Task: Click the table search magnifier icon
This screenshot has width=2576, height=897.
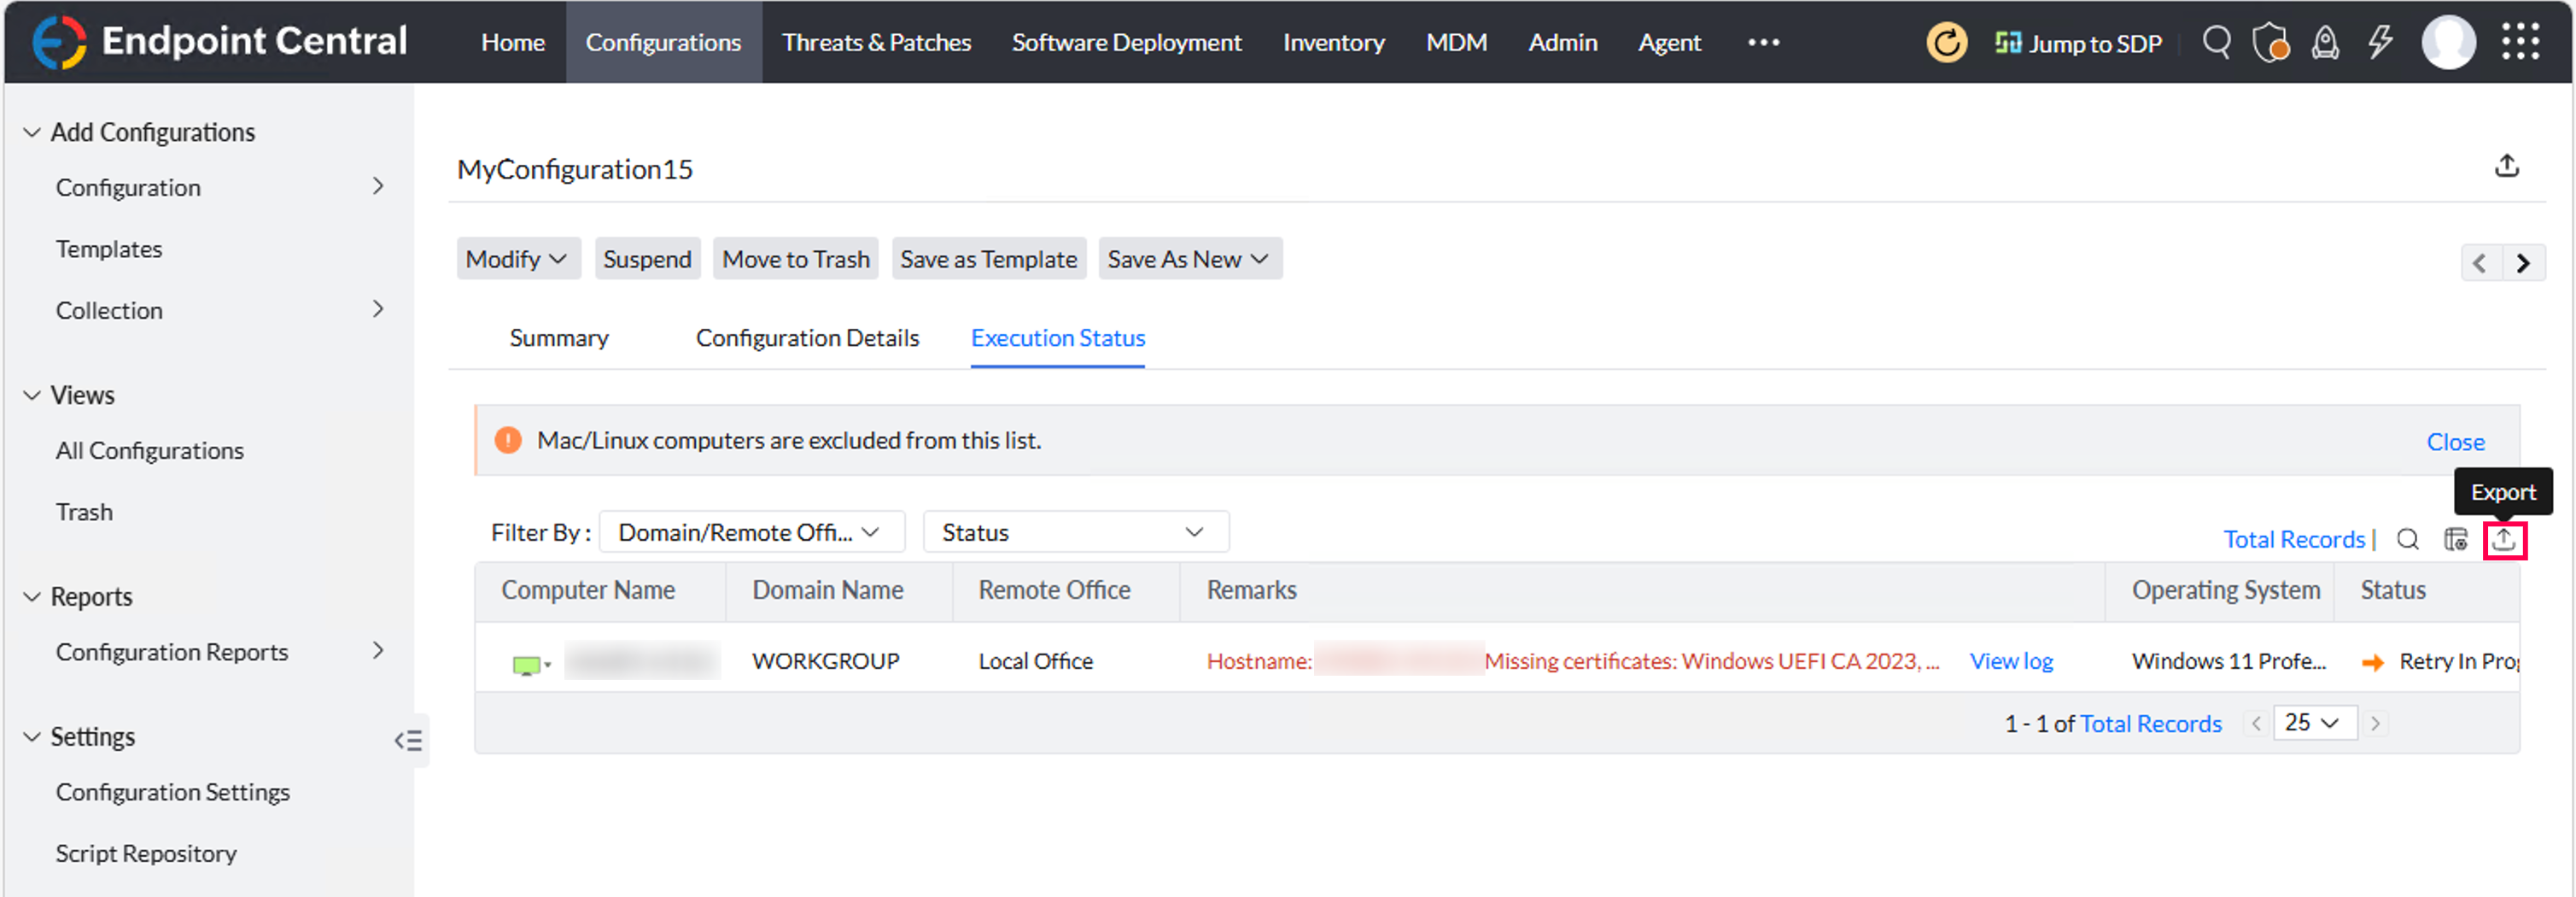Action: coord(2407,540)
